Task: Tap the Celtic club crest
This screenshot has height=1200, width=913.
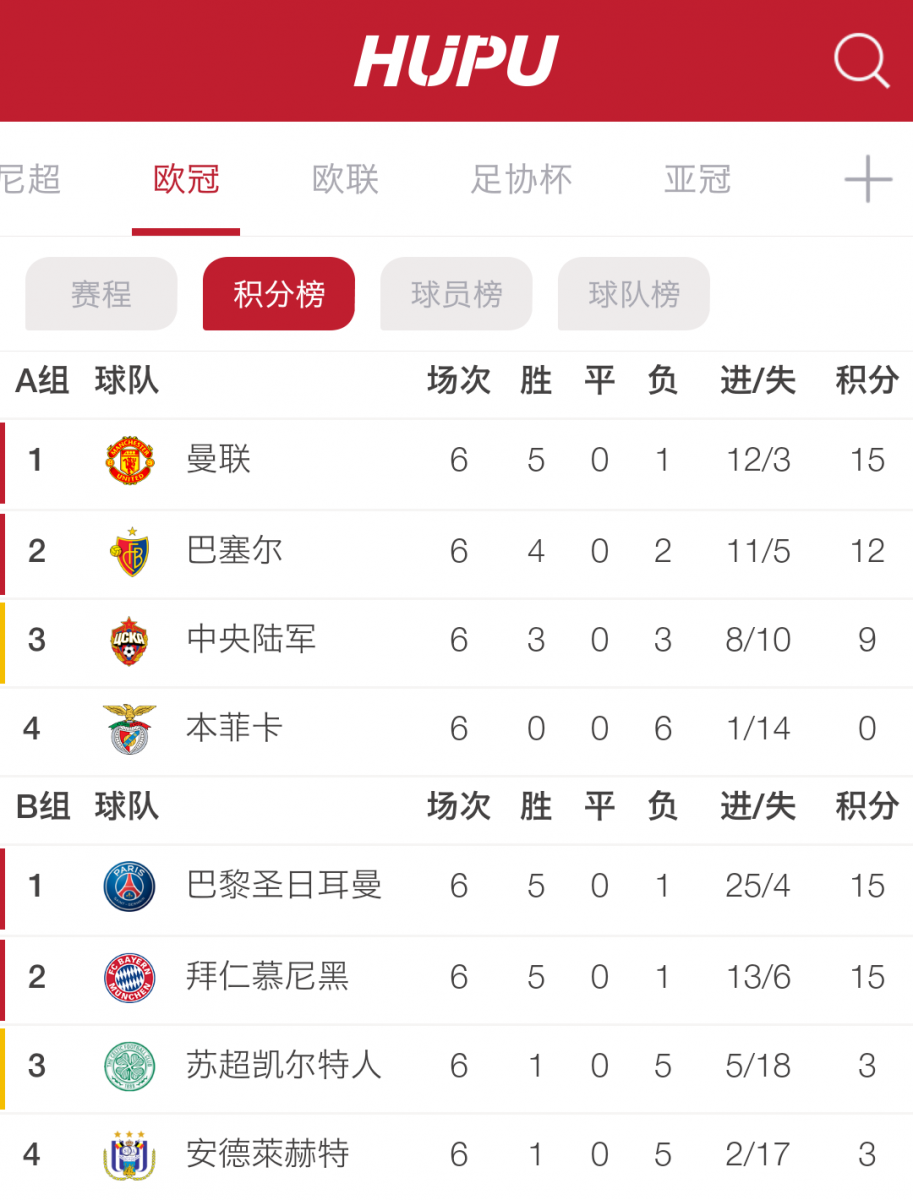Action: 130,1066
